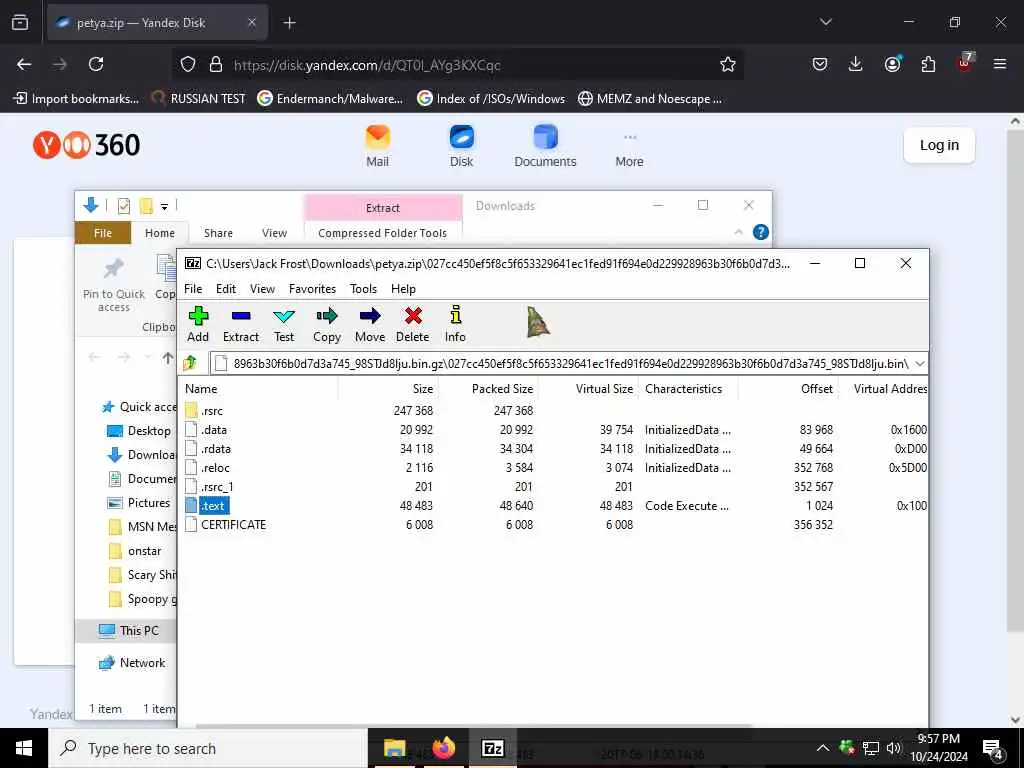
Task: Open the Yandex Mail service icon
Action: 377,146
